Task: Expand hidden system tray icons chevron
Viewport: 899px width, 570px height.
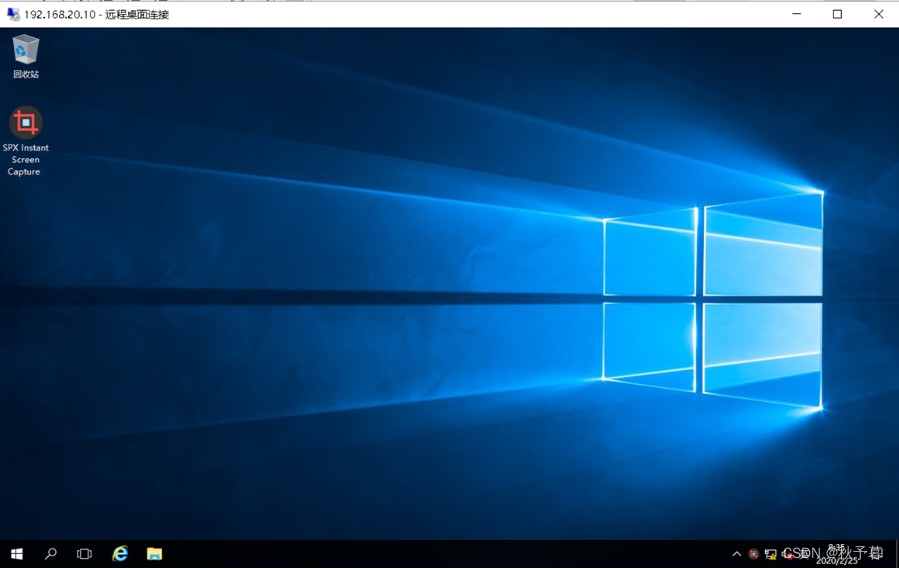Action: [x=737, y=554]
